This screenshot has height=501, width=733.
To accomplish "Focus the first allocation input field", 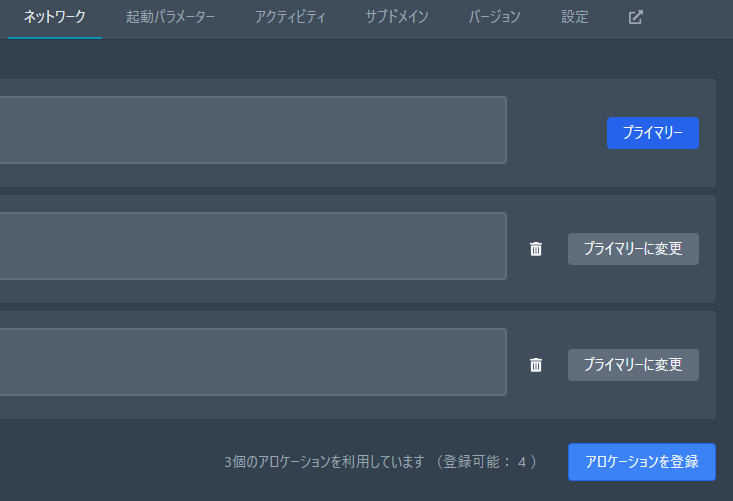I will tap(250, 130).
